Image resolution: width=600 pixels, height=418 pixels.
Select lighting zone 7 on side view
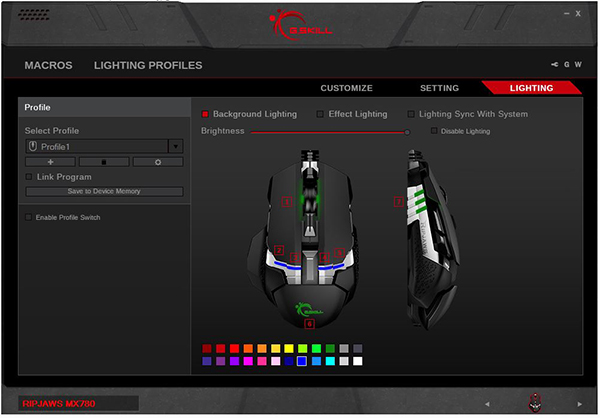[x=399, y=201]
